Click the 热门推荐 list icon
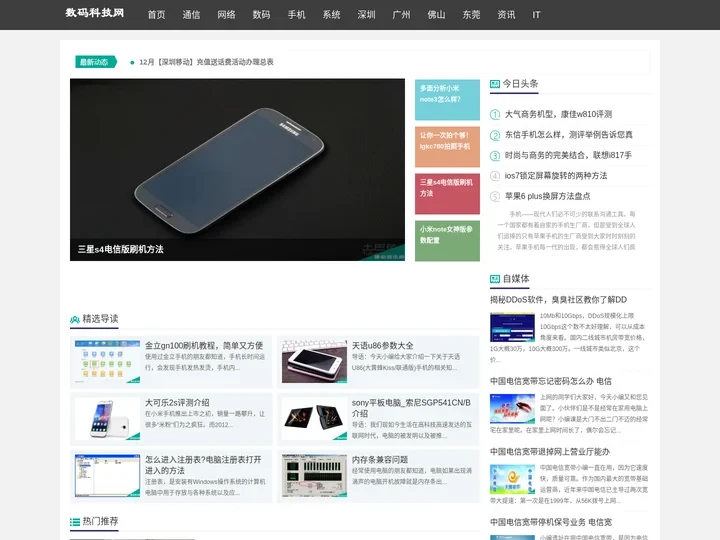The height and width of the screenshot is (540, 720). [x=75, y=522]
